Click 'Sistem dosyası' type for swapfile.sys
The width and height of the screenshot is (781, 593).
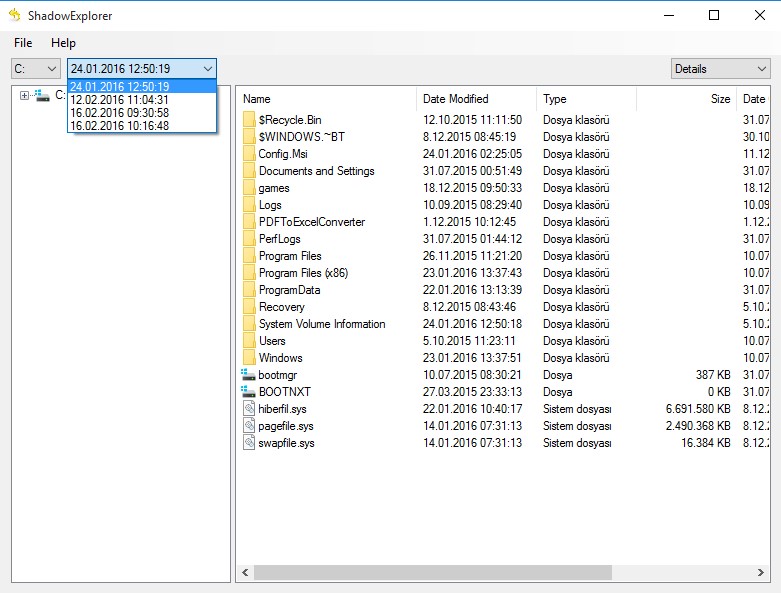(577, 443)
